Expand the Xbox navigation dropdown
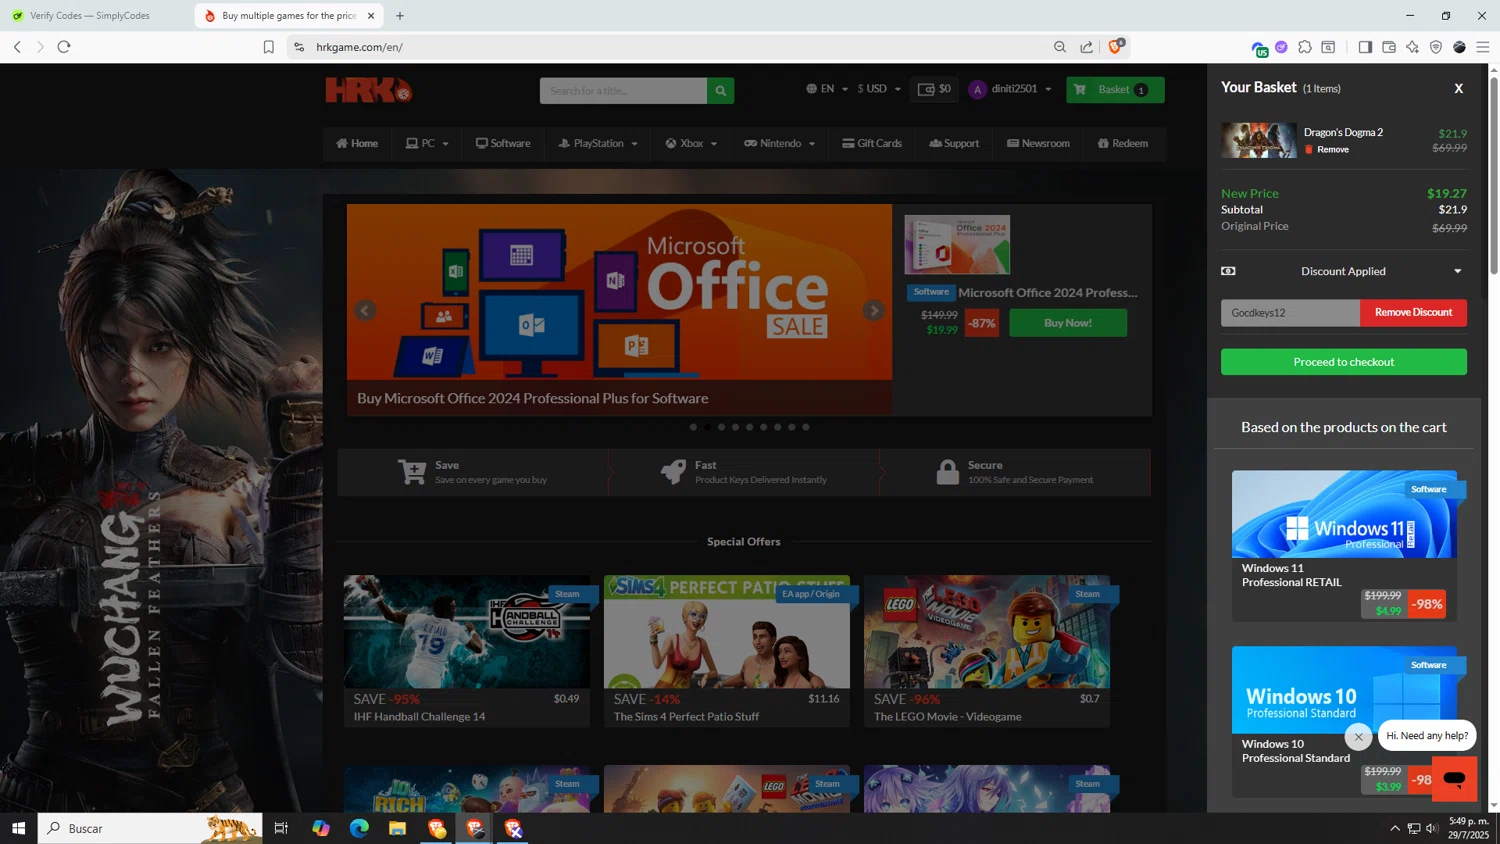The height and width of the screenshot is (844, 1500). pos(691,143)
